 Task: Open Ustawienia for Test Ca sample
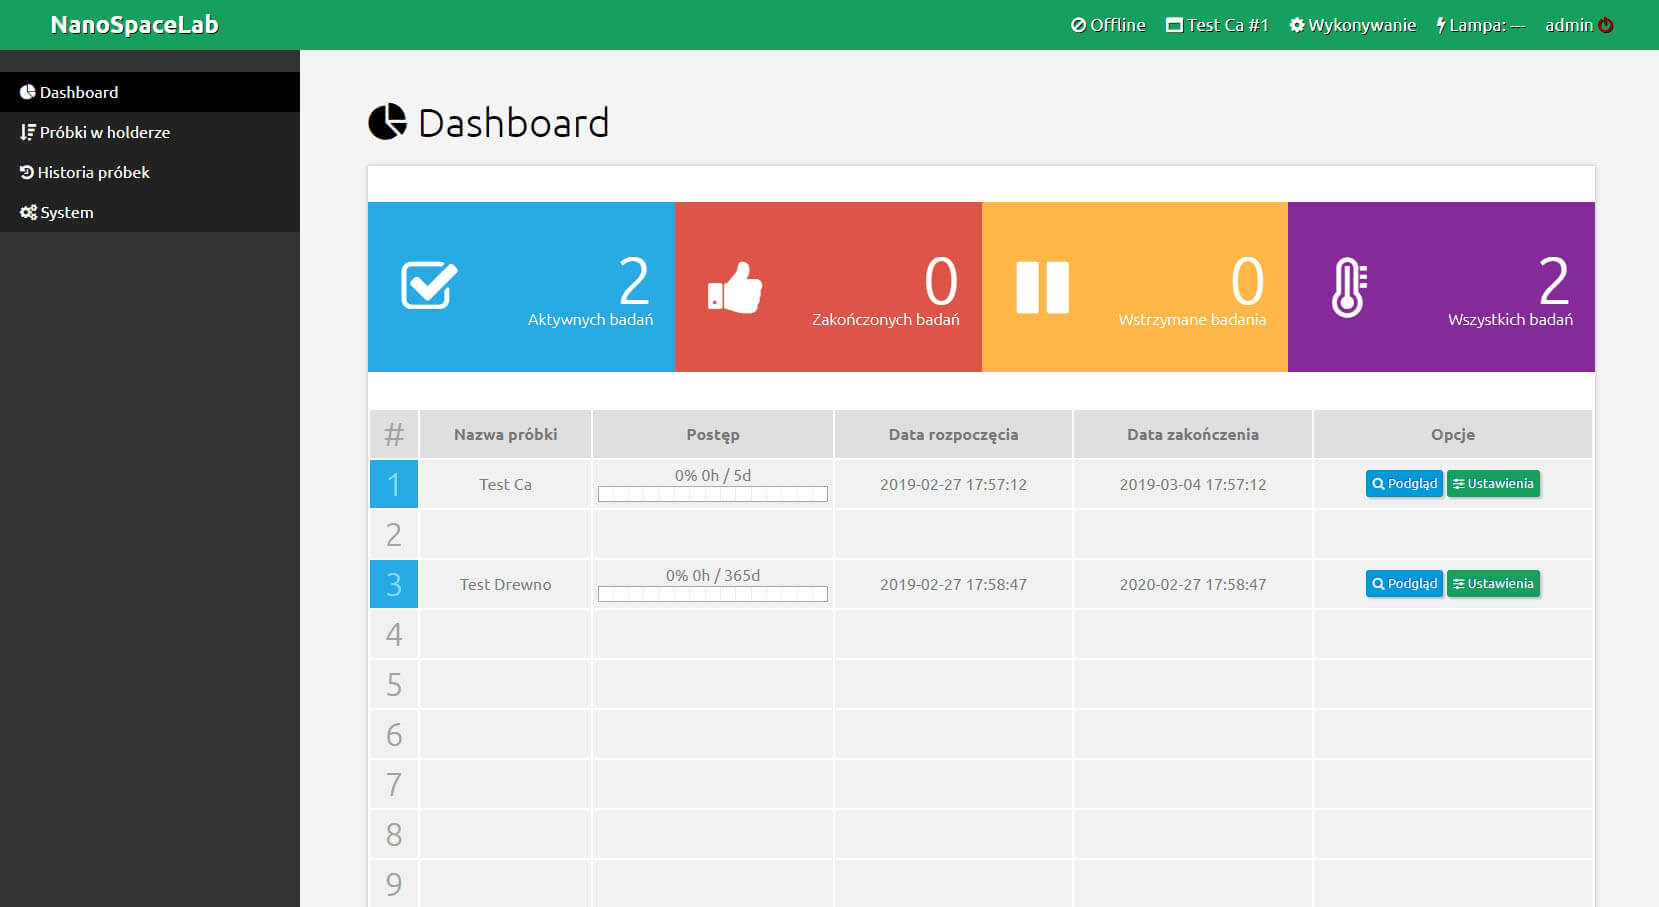[x=1493, y=484]
